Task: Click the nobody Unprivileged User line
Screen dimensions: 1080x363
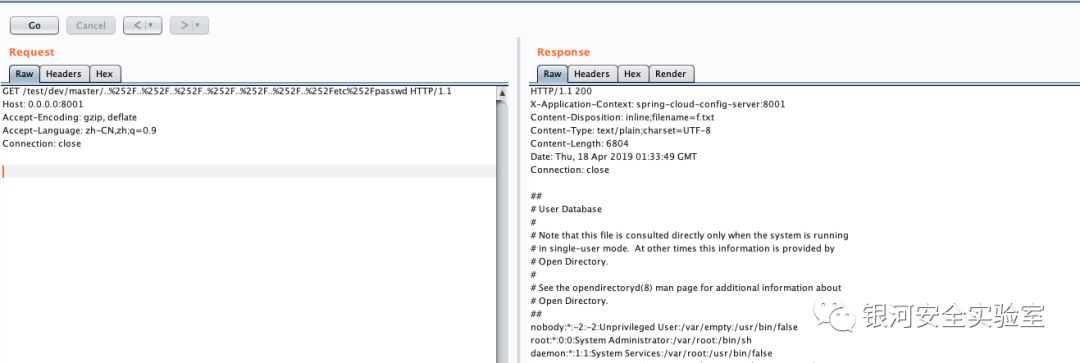Action: click(664, 327)
